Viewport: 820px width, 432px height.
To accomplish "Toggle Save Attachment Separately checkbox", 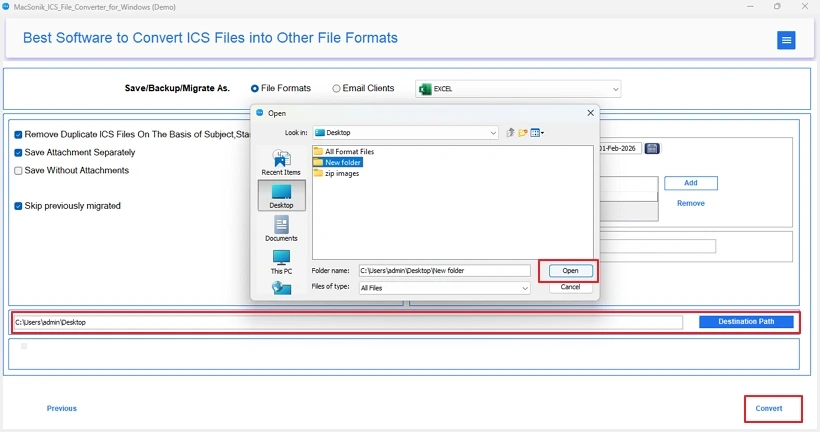I will point(18,153).
